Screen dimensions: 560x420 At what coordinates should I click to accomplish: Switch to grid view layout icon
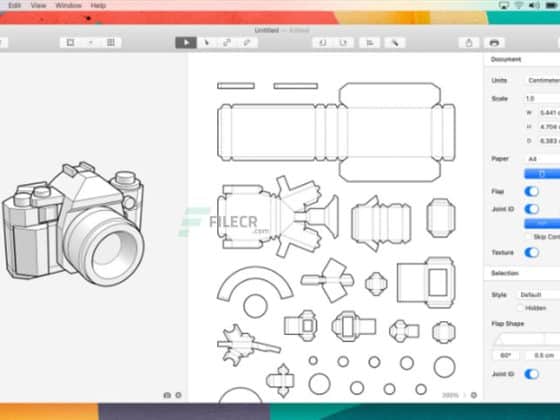tap(111, 43)
